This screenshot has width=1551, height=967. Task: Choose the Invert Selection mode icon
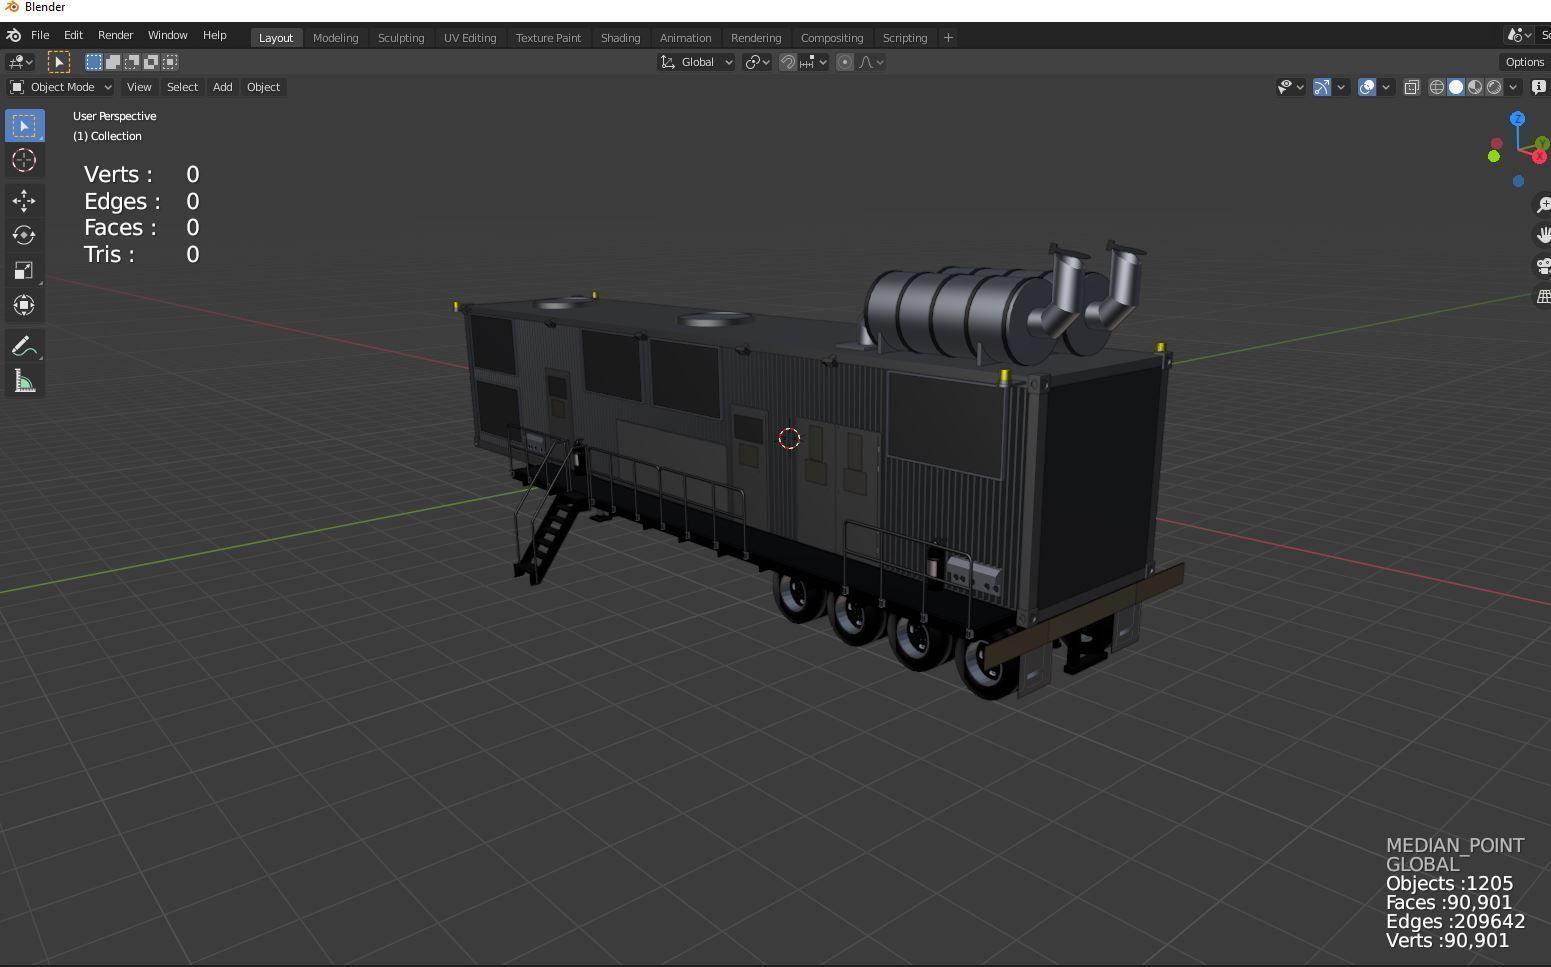point(151,62)
